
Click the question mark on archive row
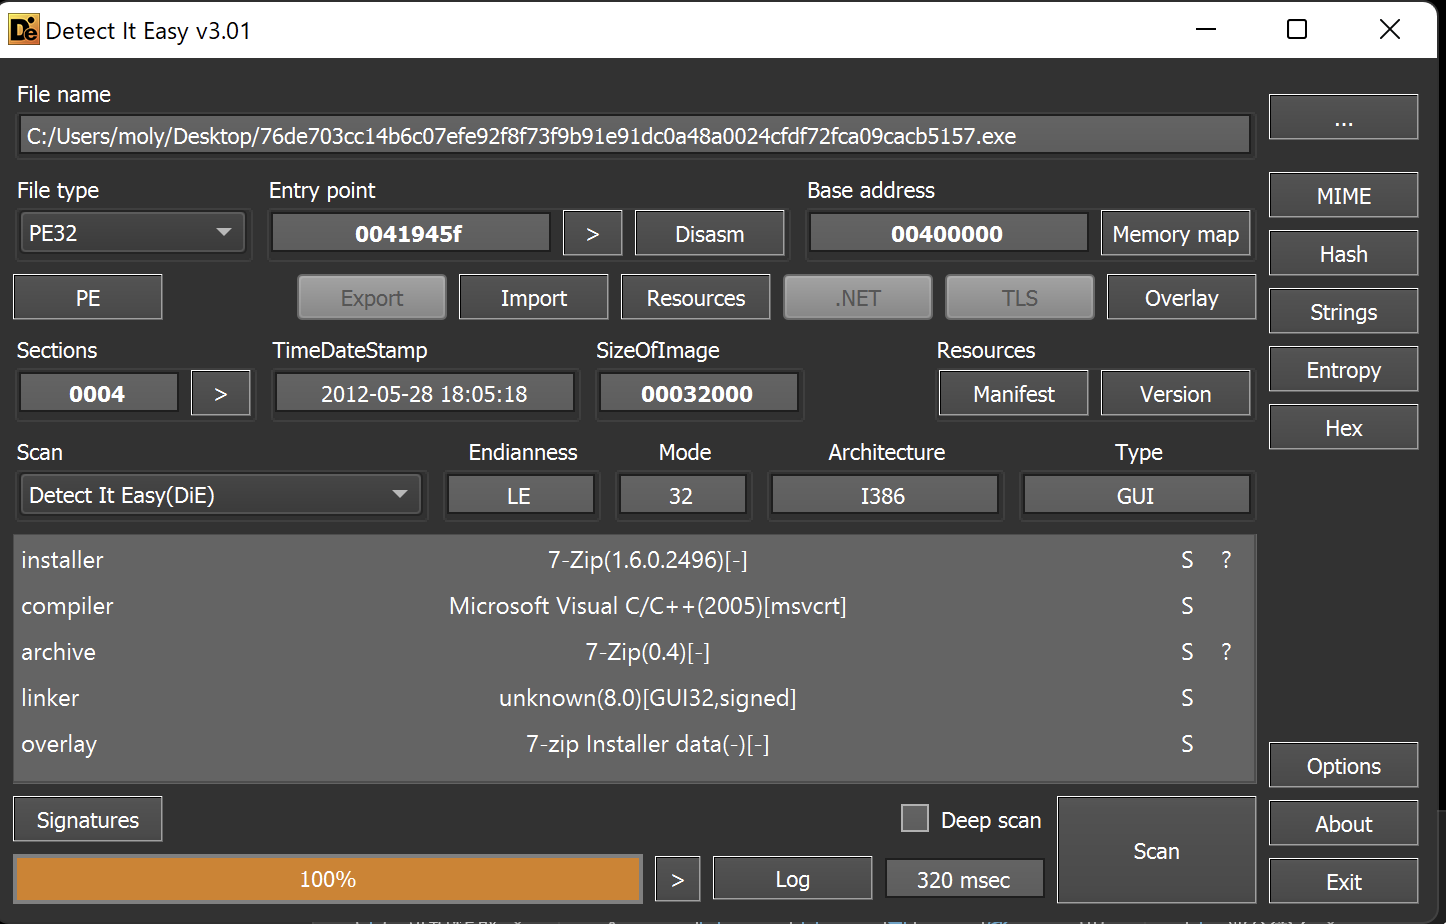point(1226,652)
